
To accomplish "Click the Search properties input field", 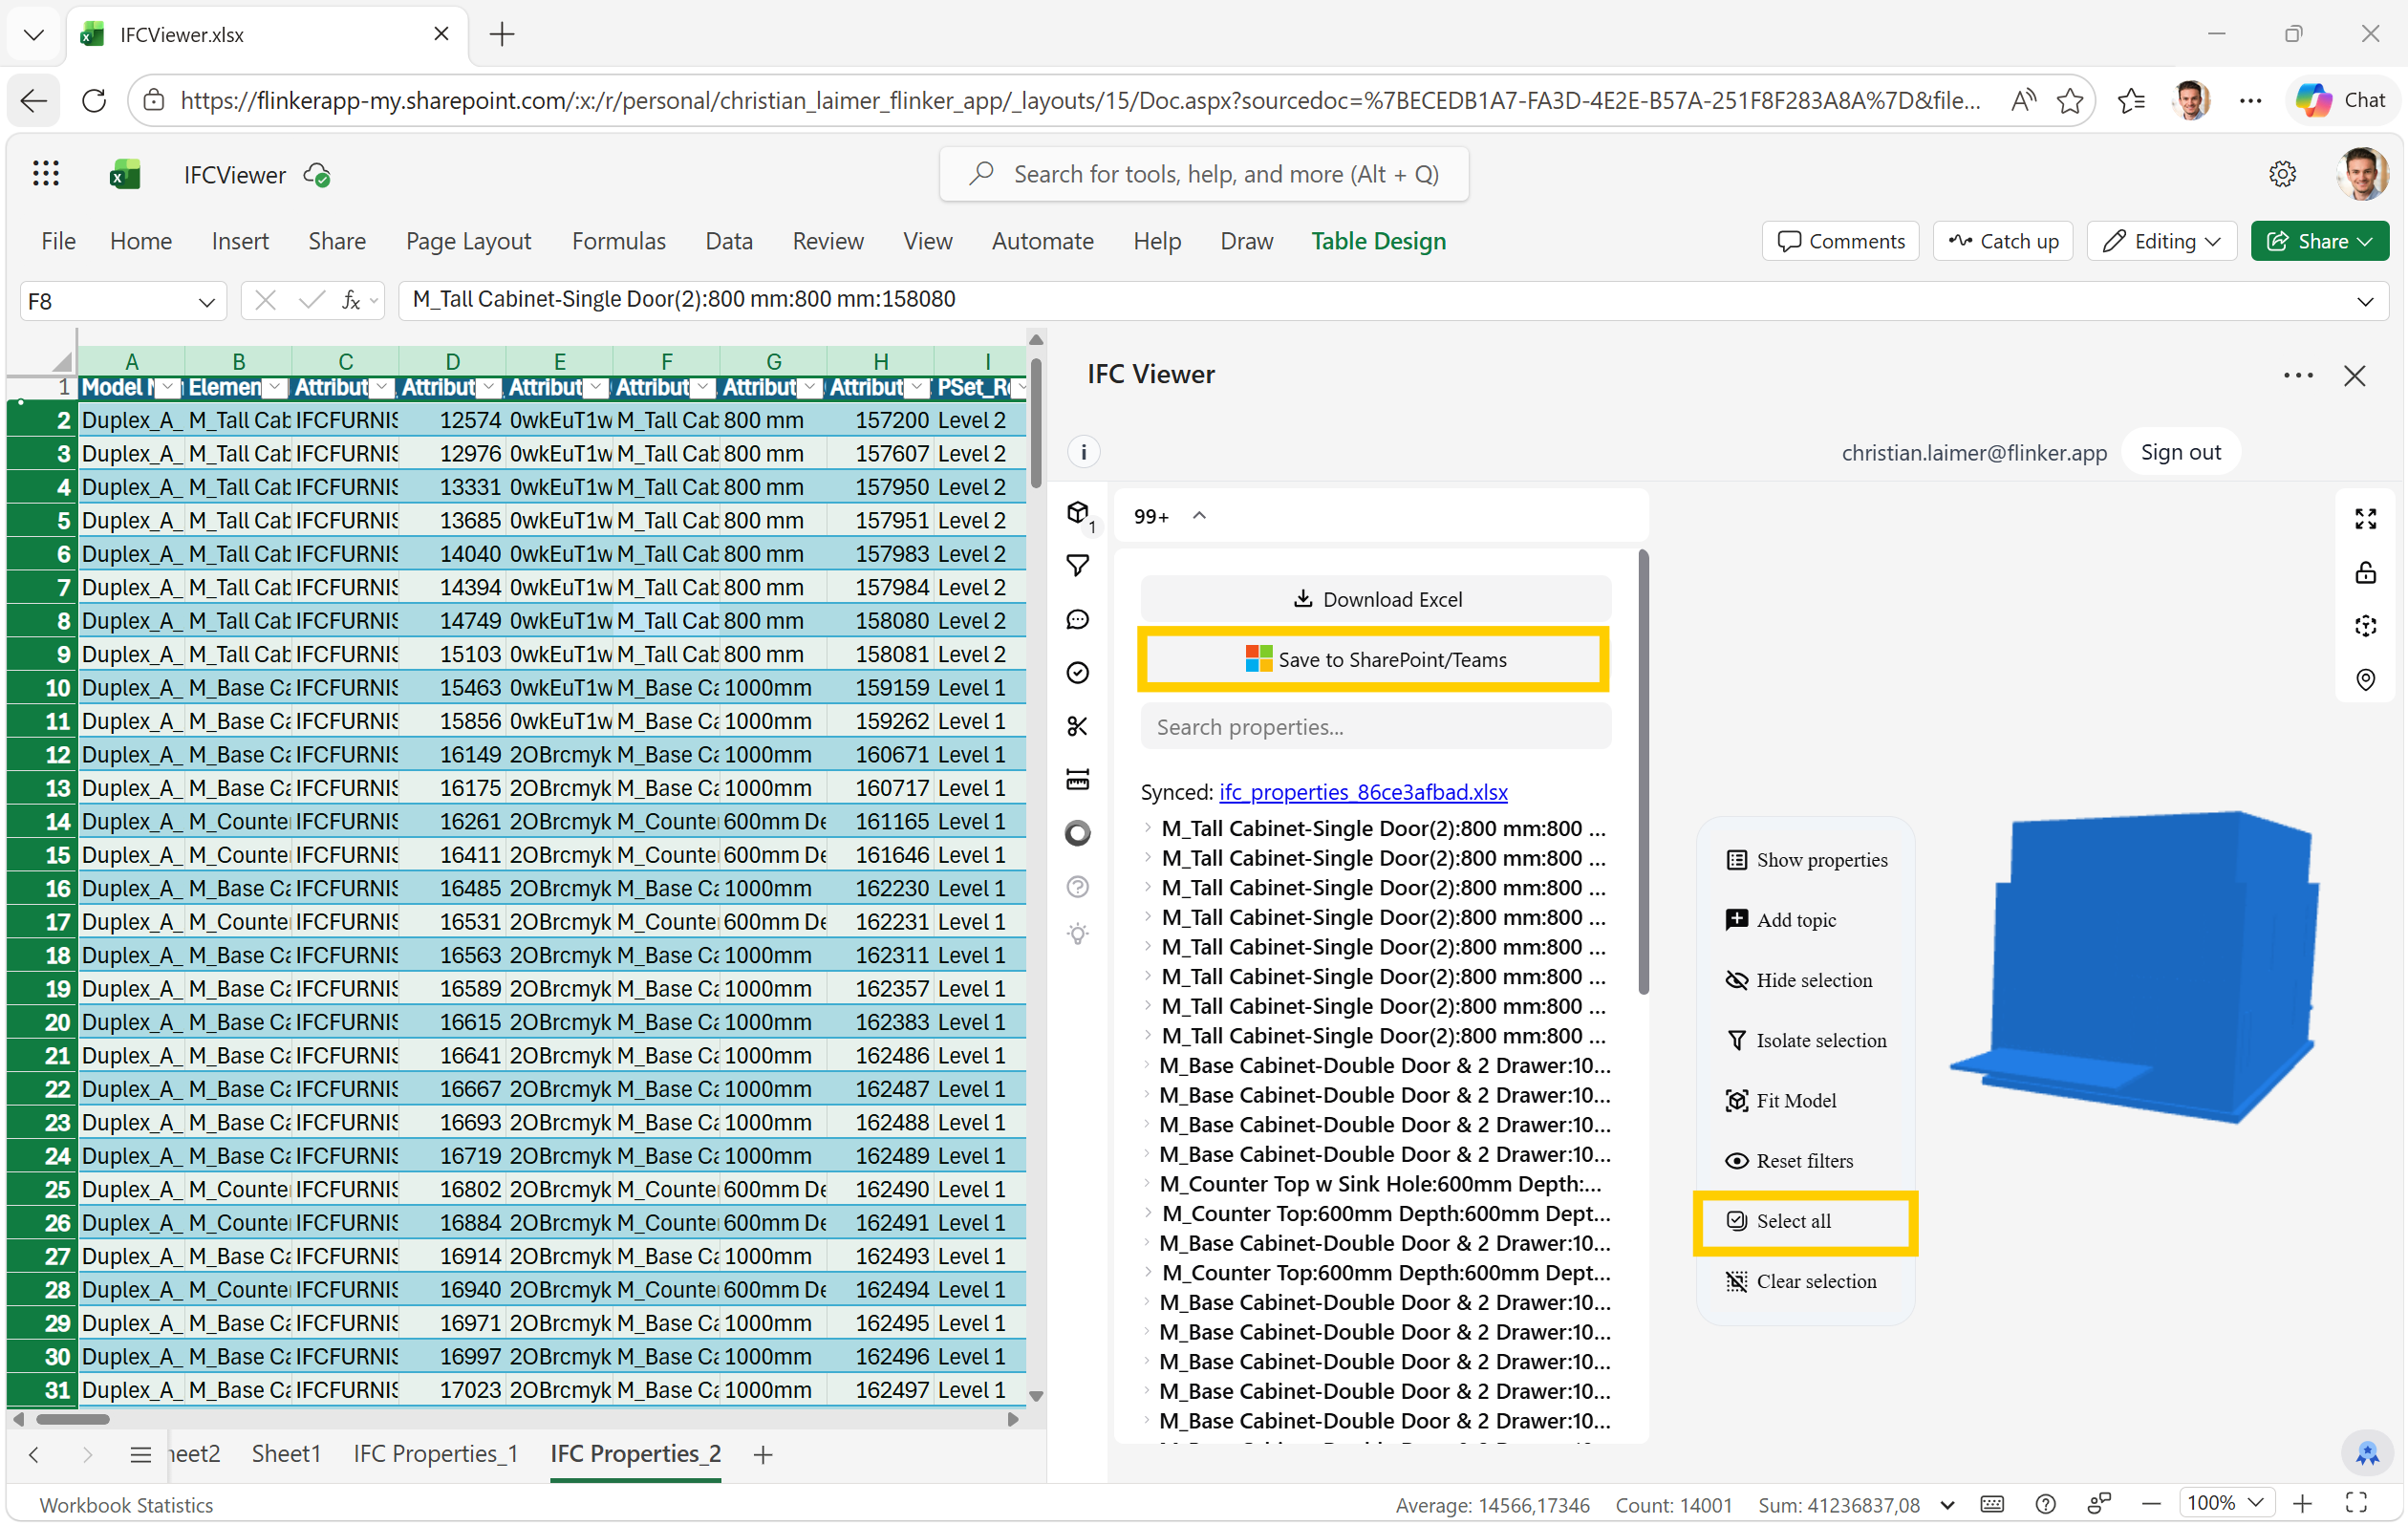I will pyautogui.click(x=1375, y=726).
